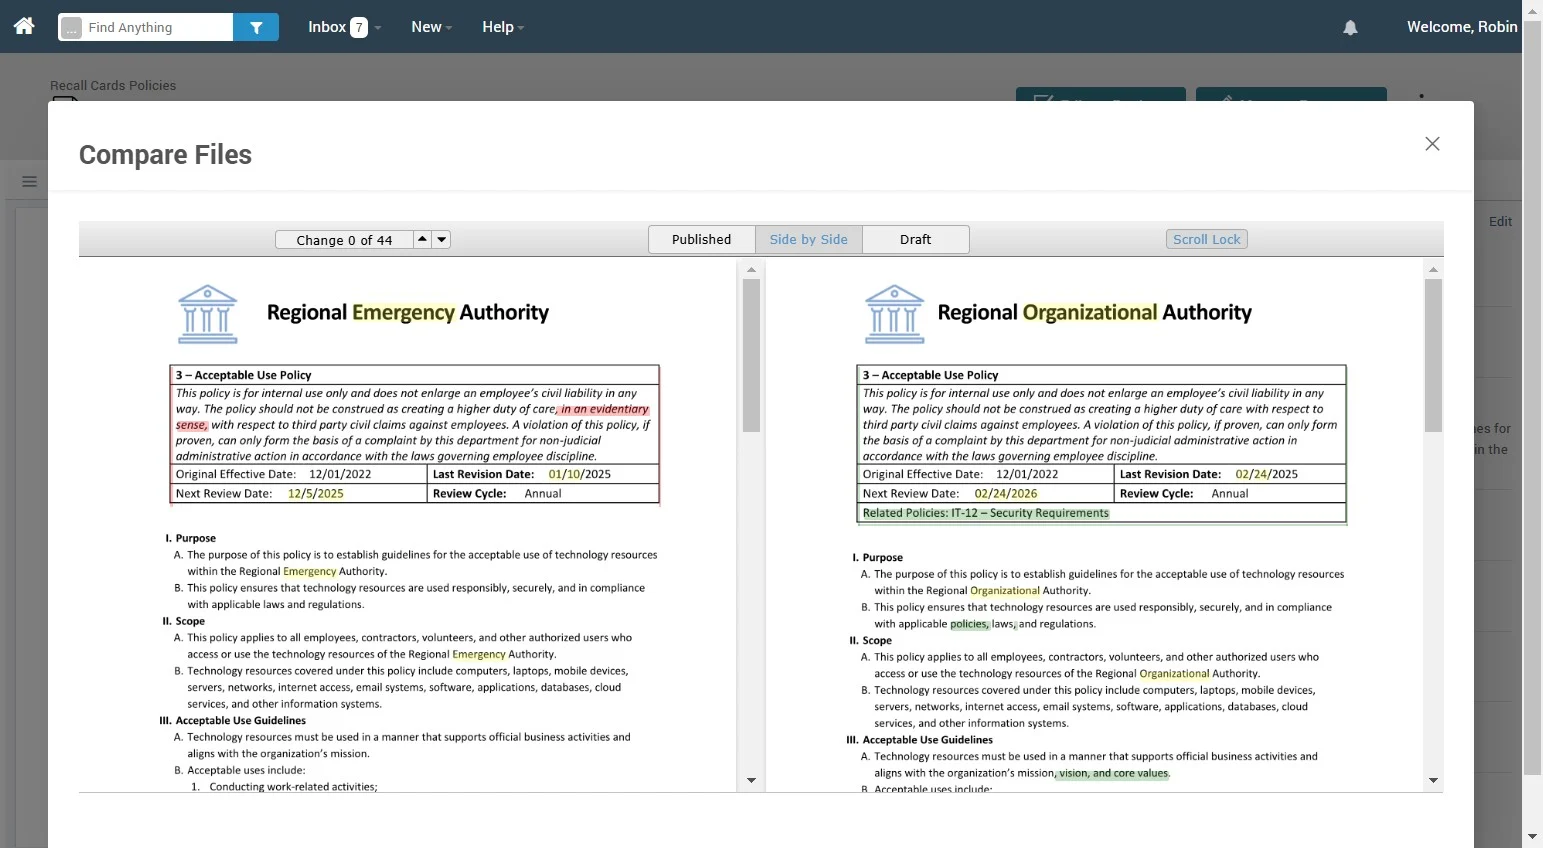Click the Inbox count badge 7
Screen dimensions: 1543x848
coord(359,28)
